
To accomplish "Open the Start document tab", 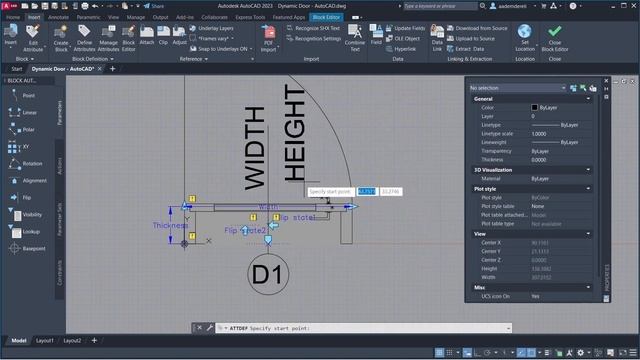I will tap(17, 69).
